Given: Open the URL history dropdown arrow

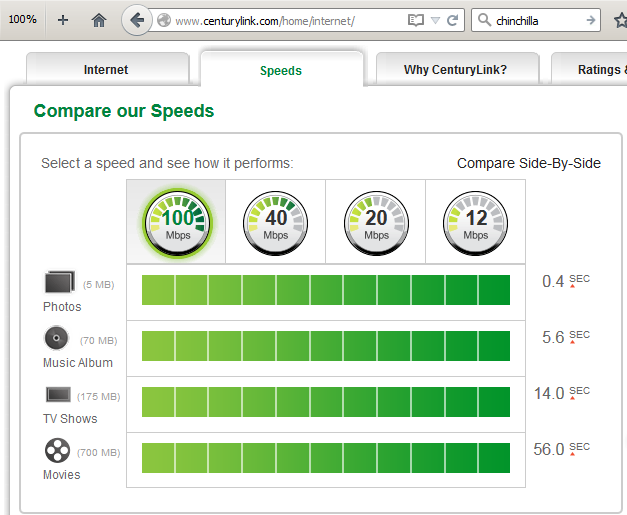Looking at the screenshot, I should 435,20.
